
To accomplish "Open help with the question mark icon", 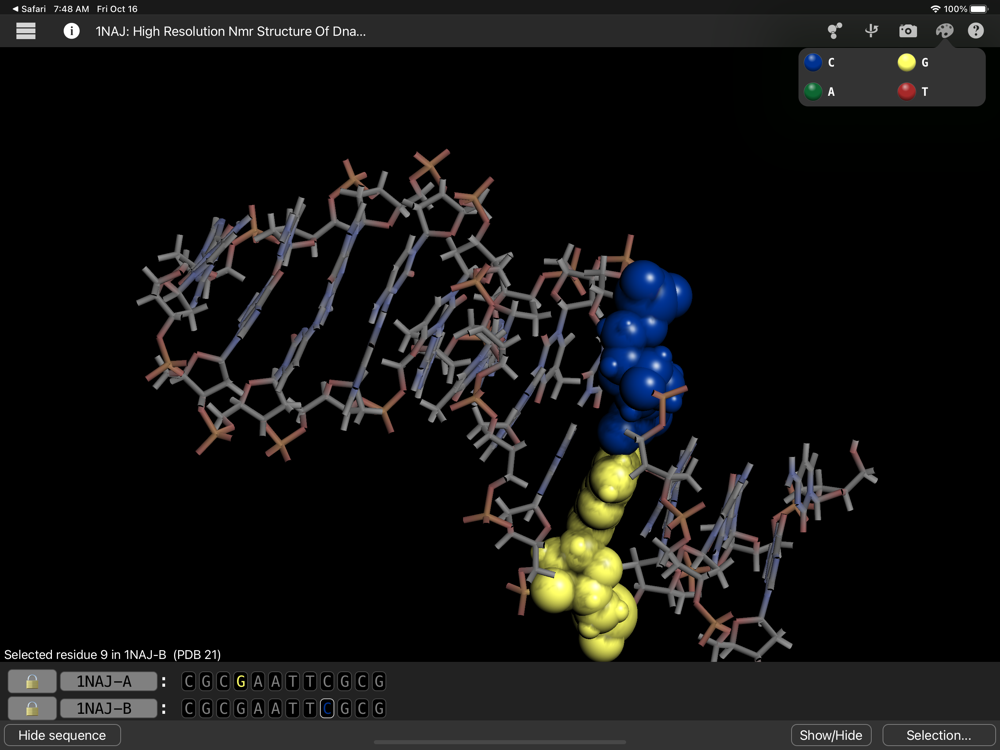I will tap(976, 31).
